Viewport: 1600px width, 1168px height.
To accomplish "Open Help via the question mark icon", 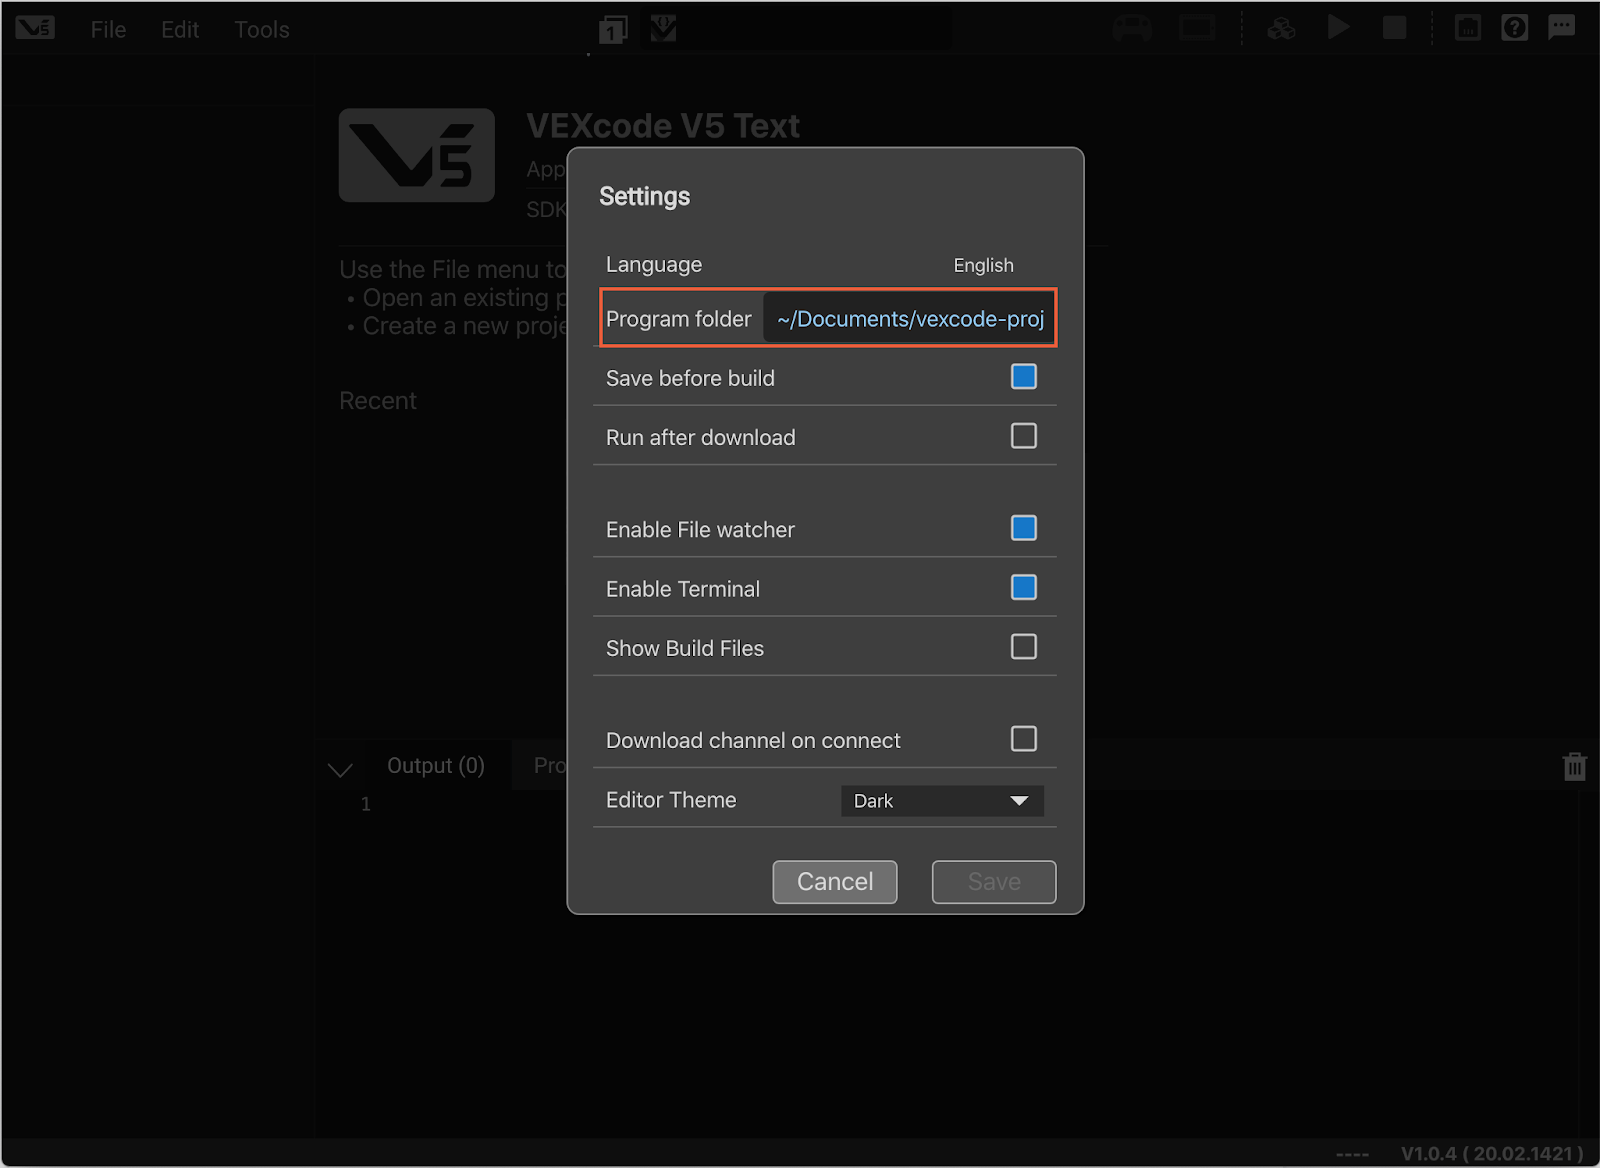I will [1514, 28].
